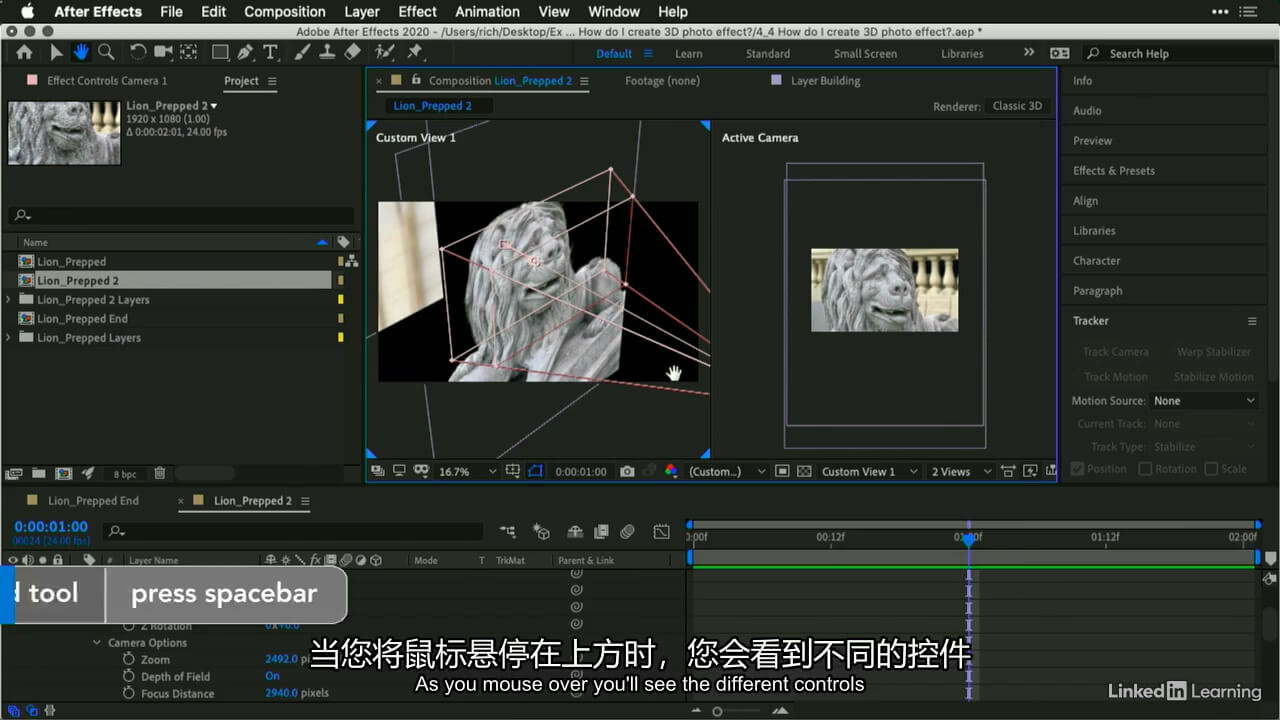The width and height of the screenshot is (1280, 720).
Task: Select the Horizontal Type tool
Action: pyautogui.click(x=270, y=53)
